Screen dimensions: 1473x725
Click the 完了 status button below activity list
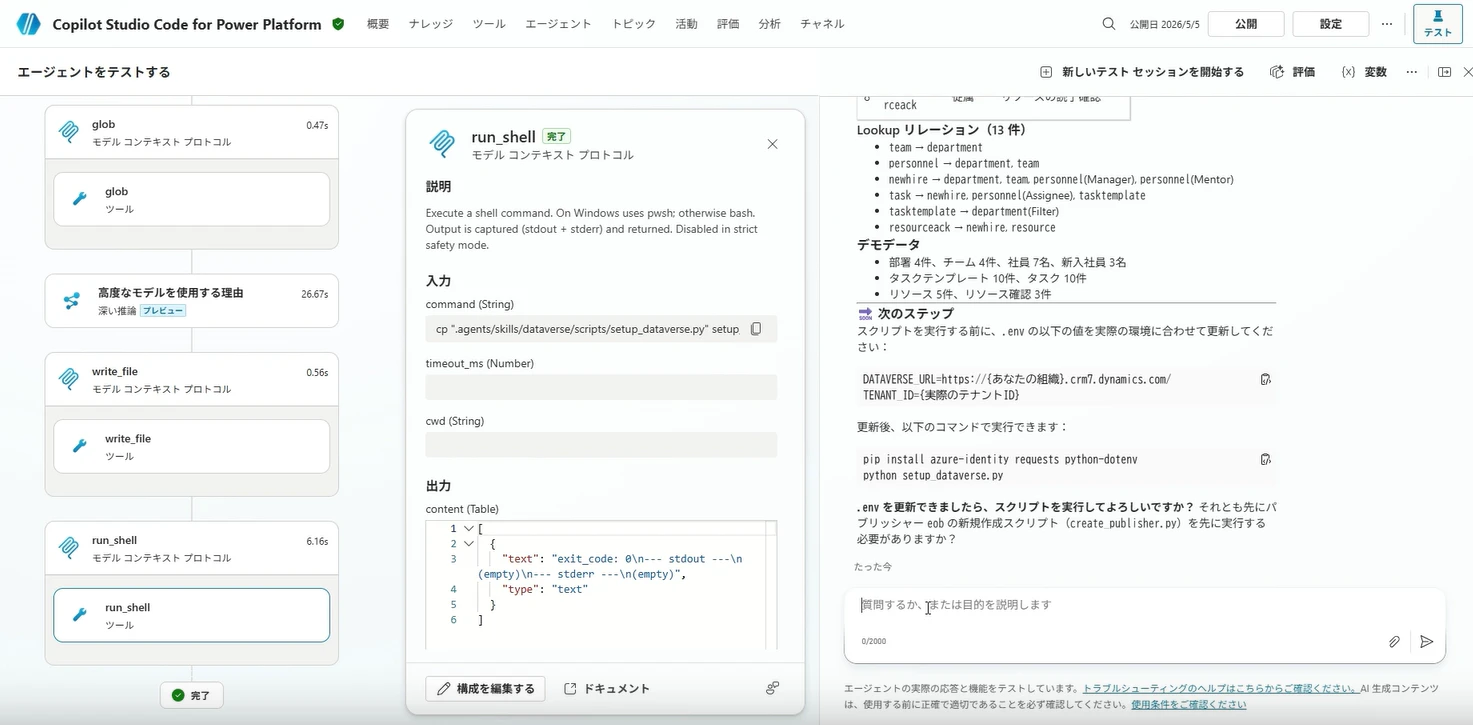tap(192, 695)
